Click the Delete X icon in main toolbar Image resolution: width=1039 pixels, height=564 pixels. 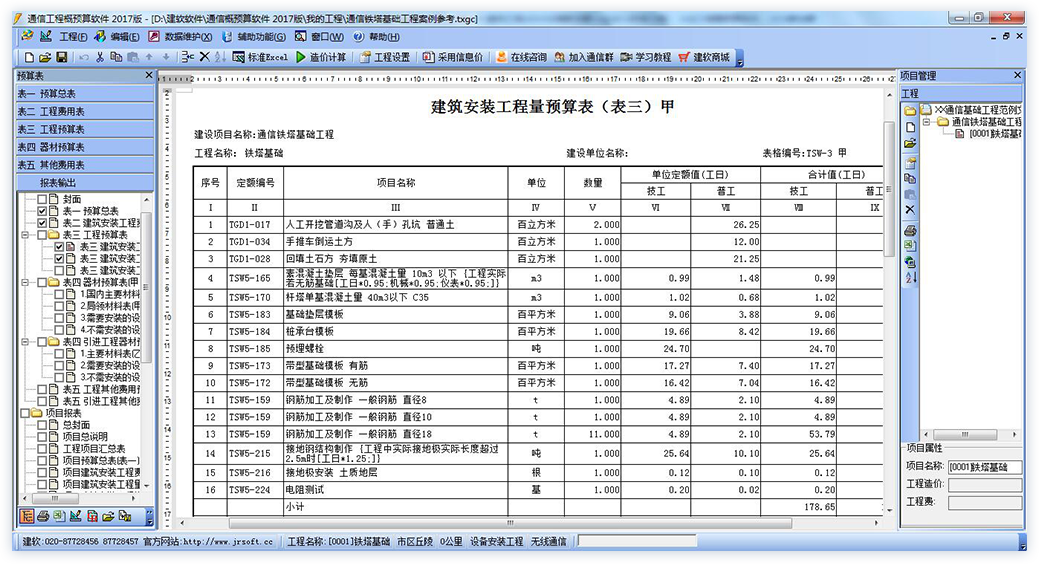[205, 58]
